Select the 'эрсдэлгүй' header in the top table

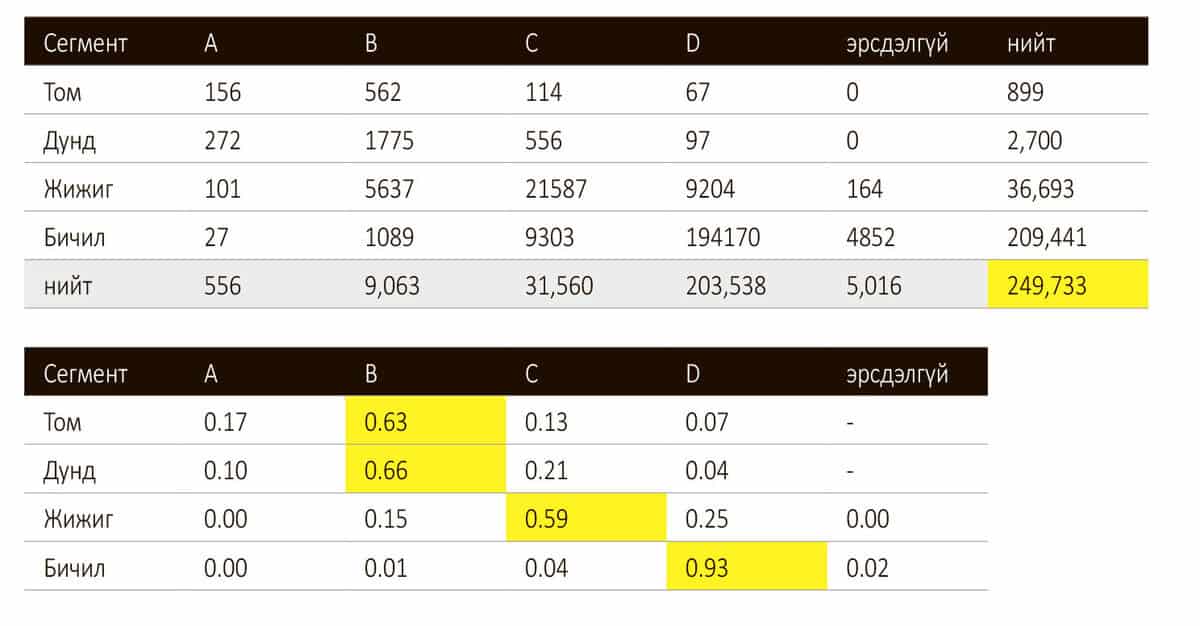click(896, 43)
